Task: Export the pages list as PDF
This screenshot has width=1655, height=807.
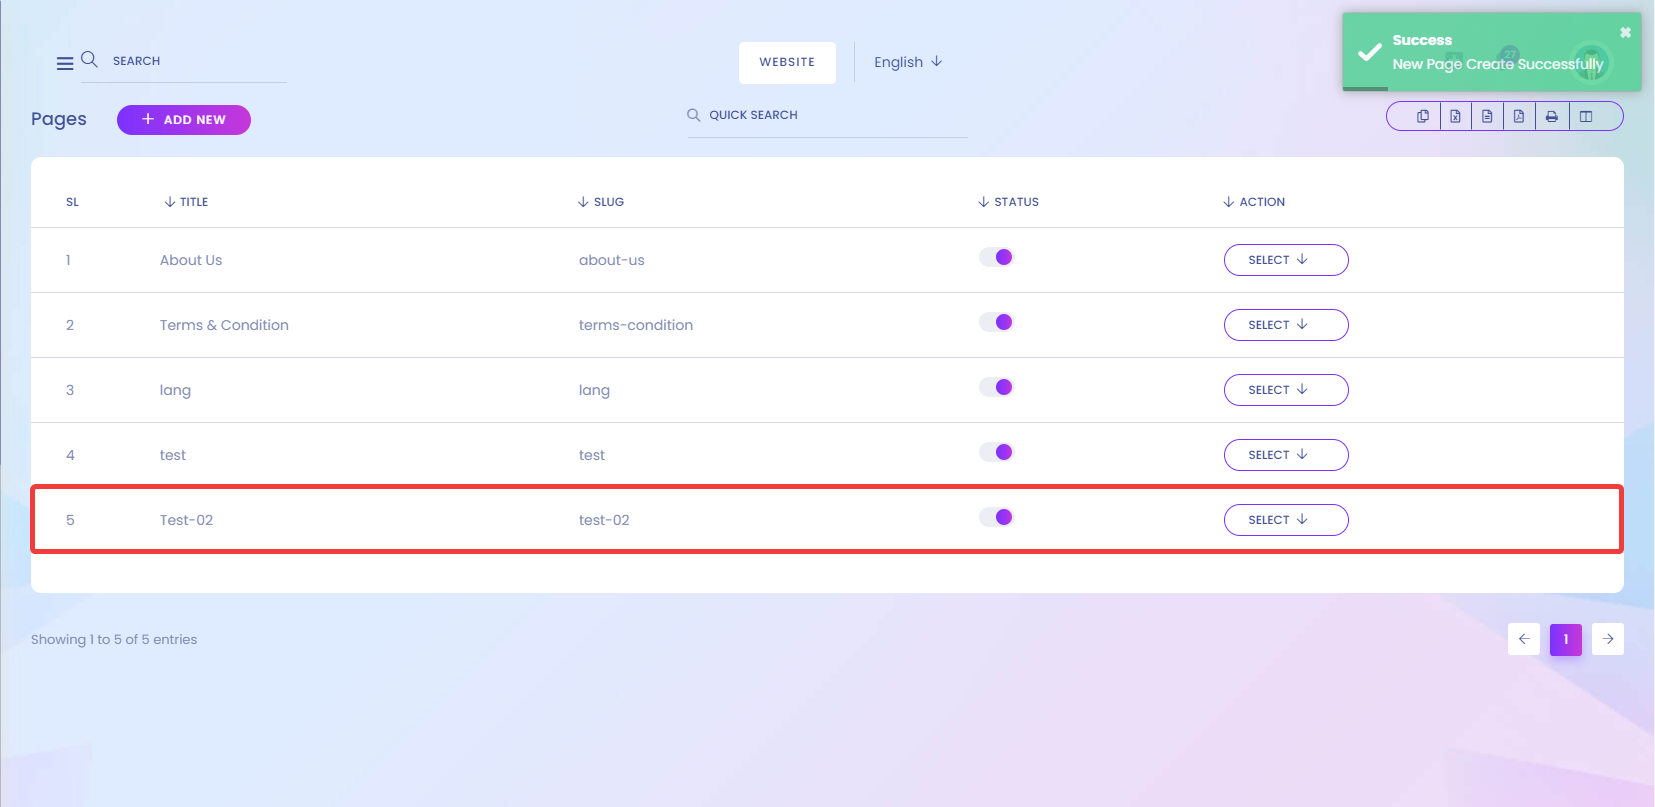Action: [1519, 117]
